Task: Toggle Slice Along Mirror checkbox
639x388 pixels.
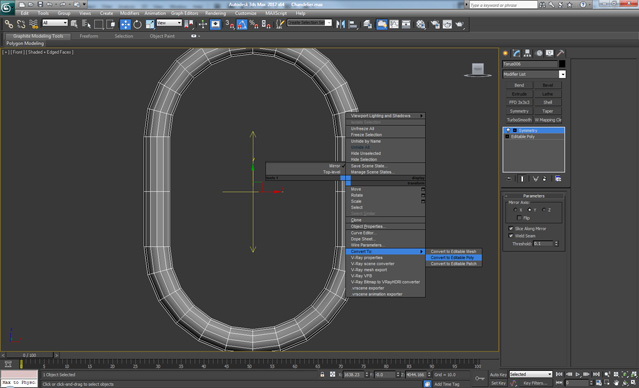Action: (x=511, y=229)
